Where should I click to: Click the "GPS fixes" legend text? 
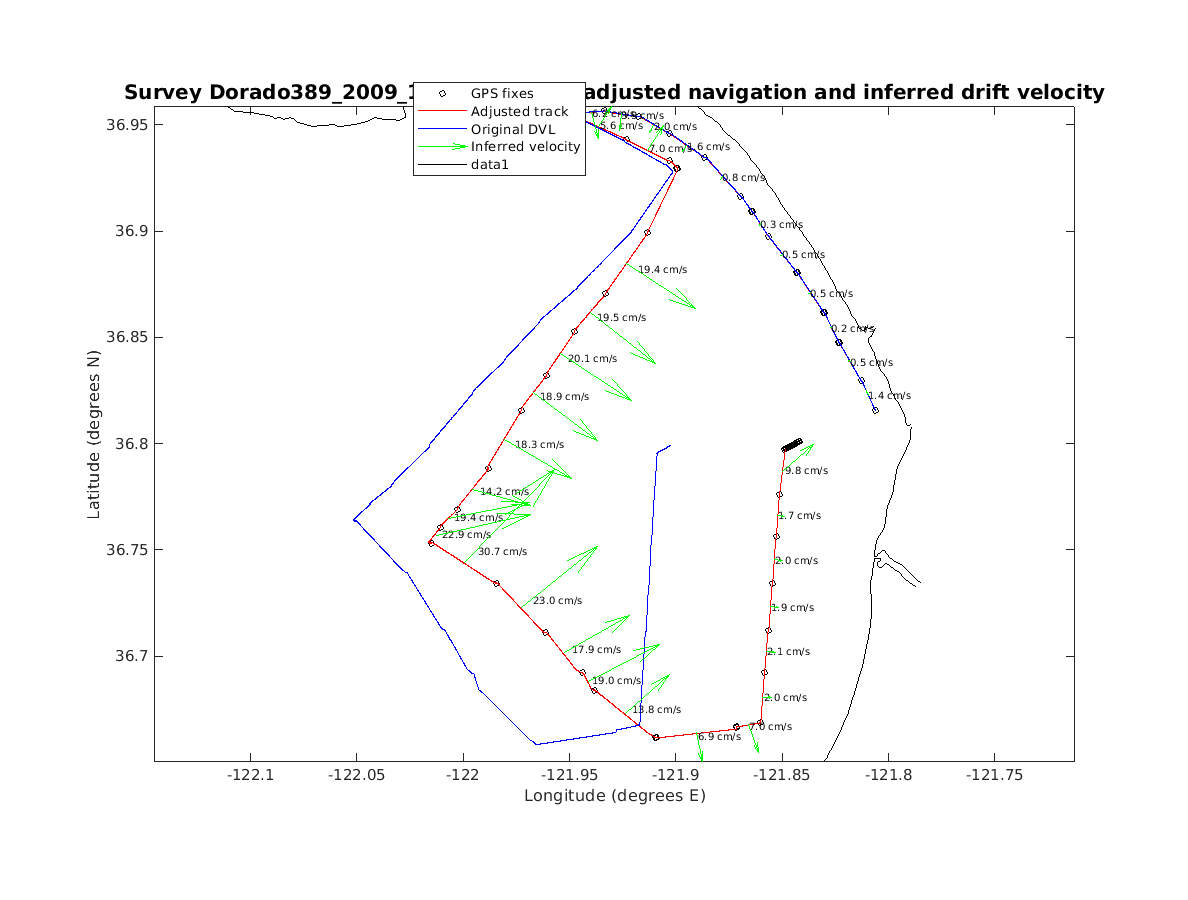502,94
